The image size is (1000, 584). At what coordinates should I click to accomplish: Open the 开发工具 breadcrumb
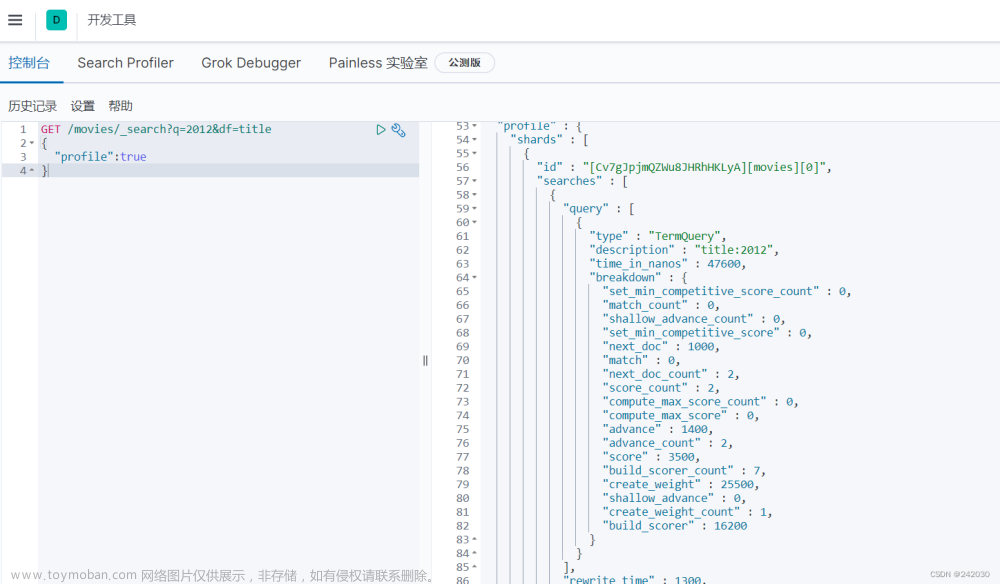click(112, 20)
